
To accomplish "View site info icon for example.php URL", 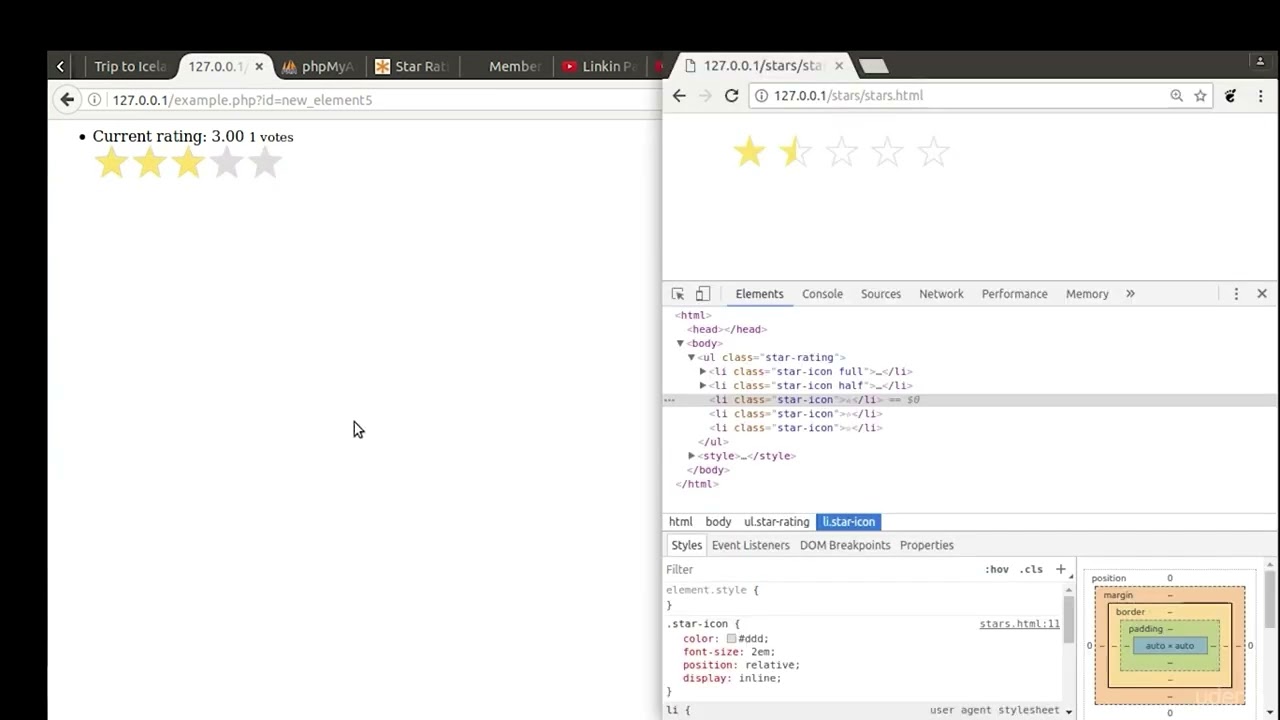I will pos(95,100).
